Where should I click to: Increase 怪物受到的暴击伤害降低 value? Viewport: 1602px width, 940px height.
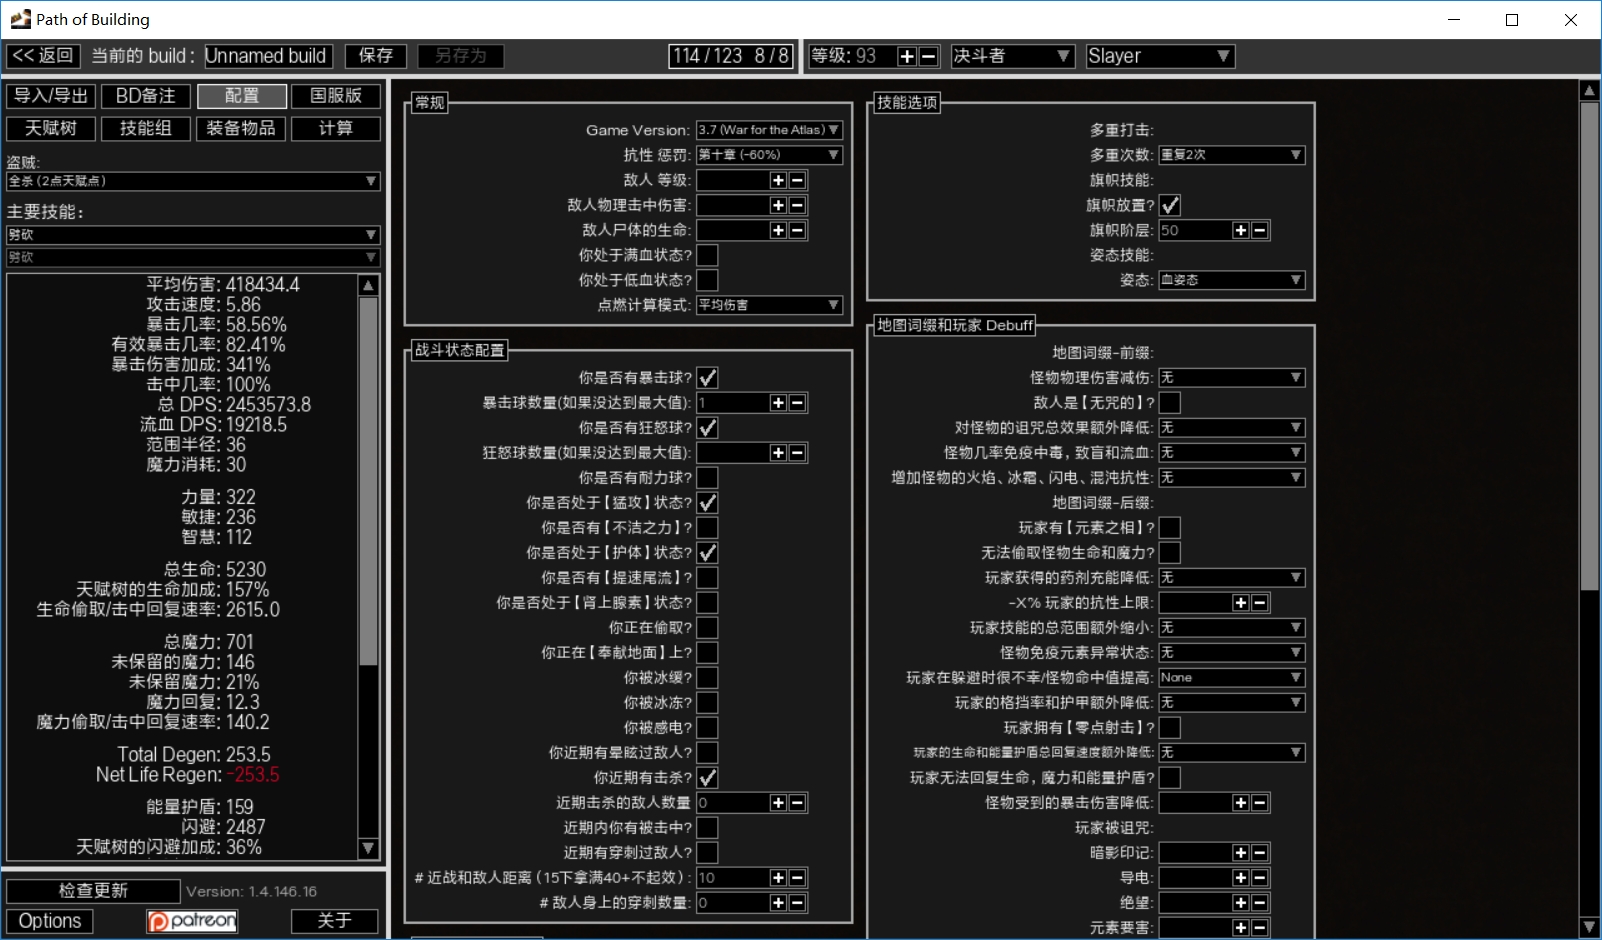(x=1241, y=803)
